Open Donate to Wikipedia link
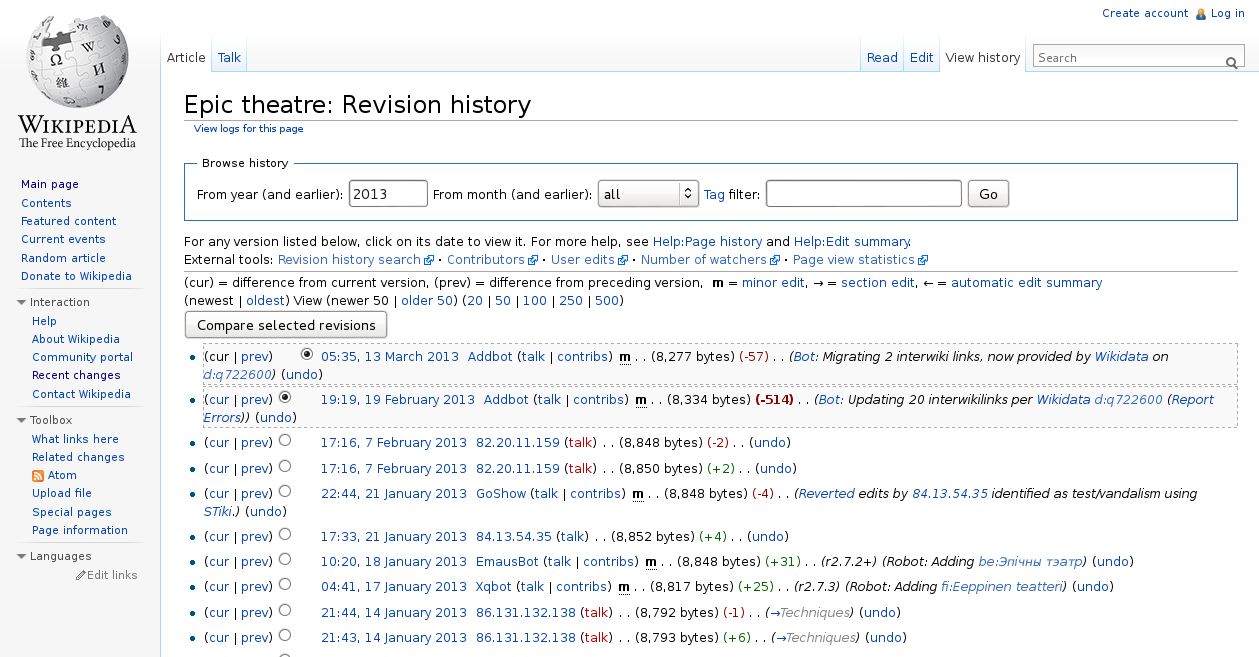 pyautogui.click(x=76, y=276)
